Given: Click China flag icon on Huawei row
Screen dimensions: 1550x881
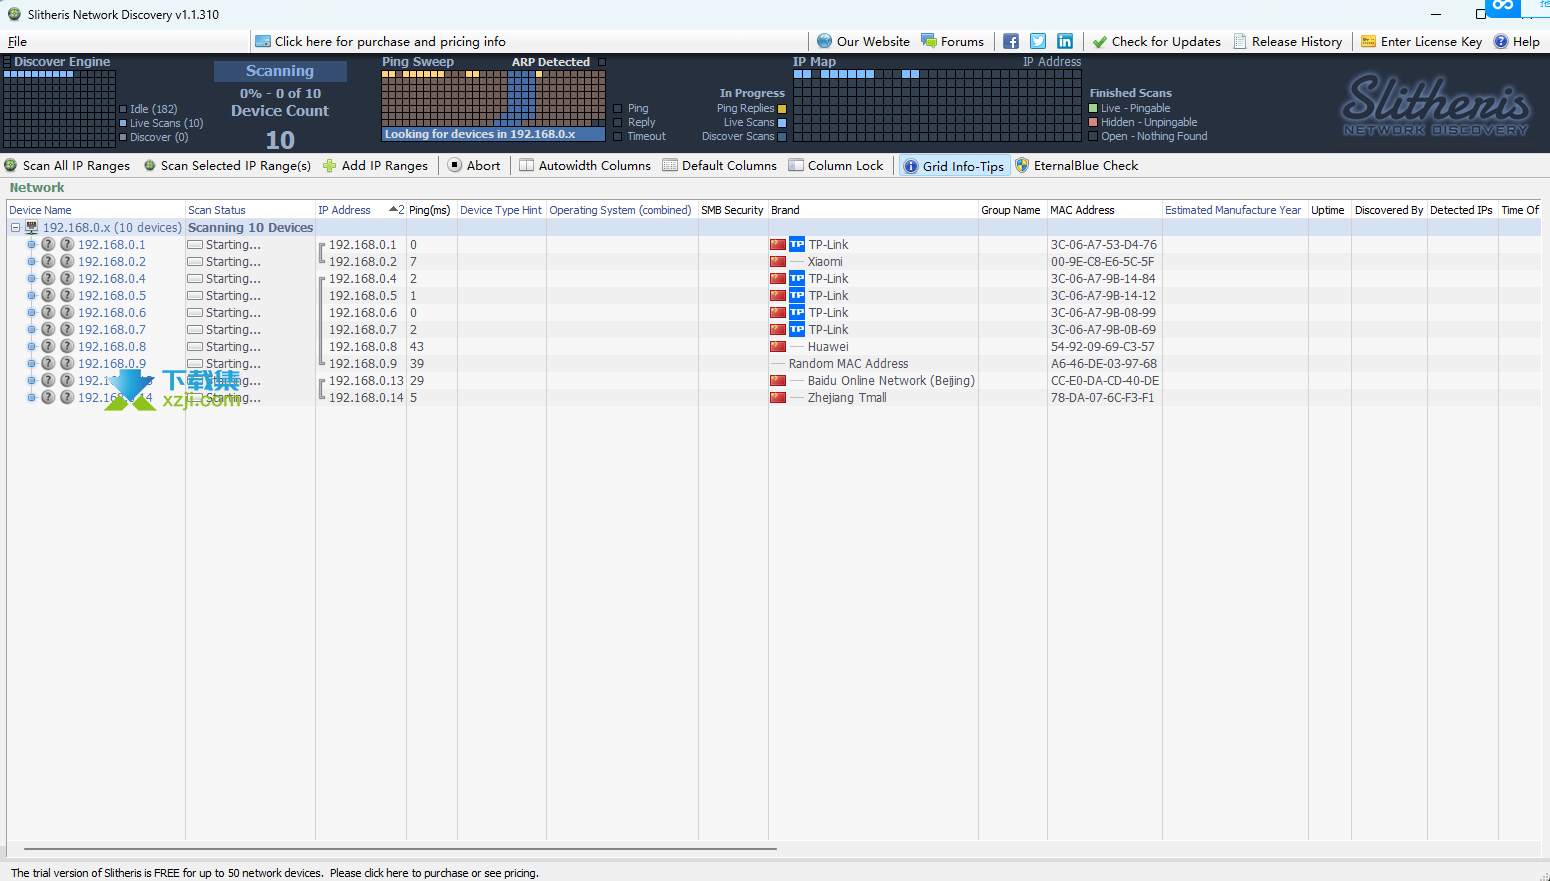Looking at the screenshot, I should click(778, 347).
